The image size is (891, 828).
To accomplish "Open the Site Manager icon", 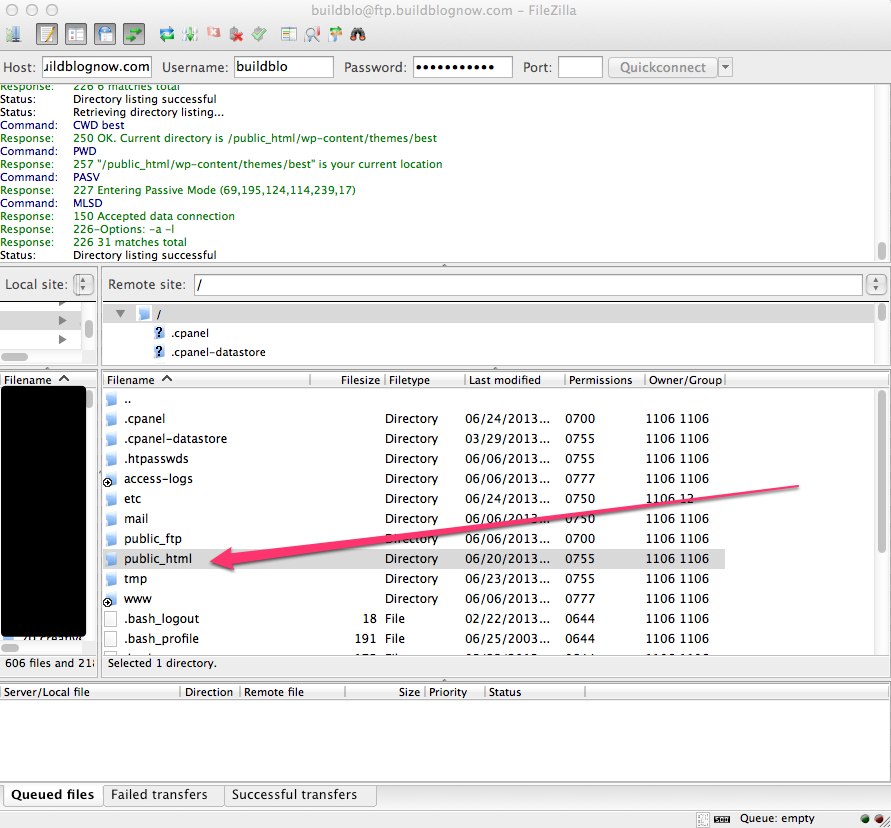I will coord(13,34).
